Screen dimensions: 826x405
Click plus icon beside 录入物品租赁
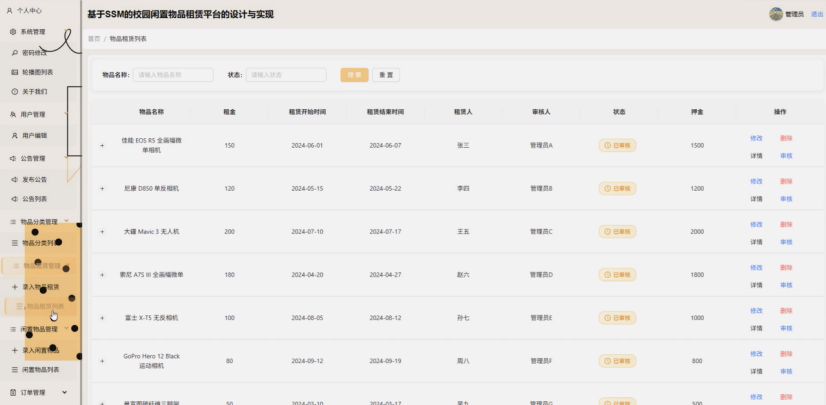(x=15, y=287)
